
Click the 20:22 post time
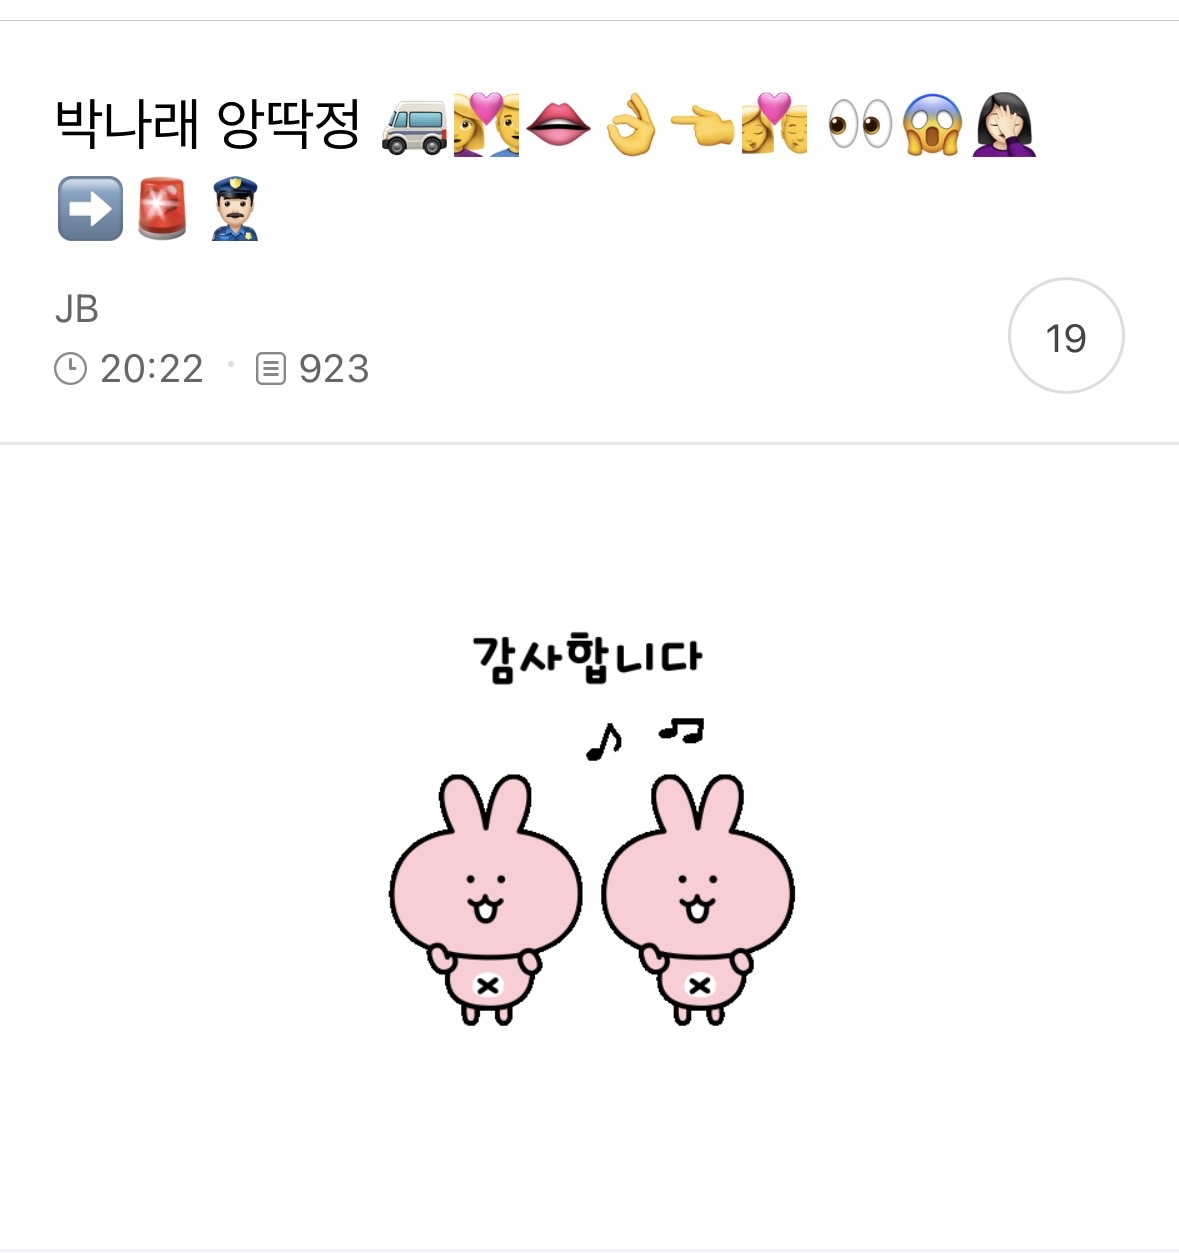[x=152, y=369]
